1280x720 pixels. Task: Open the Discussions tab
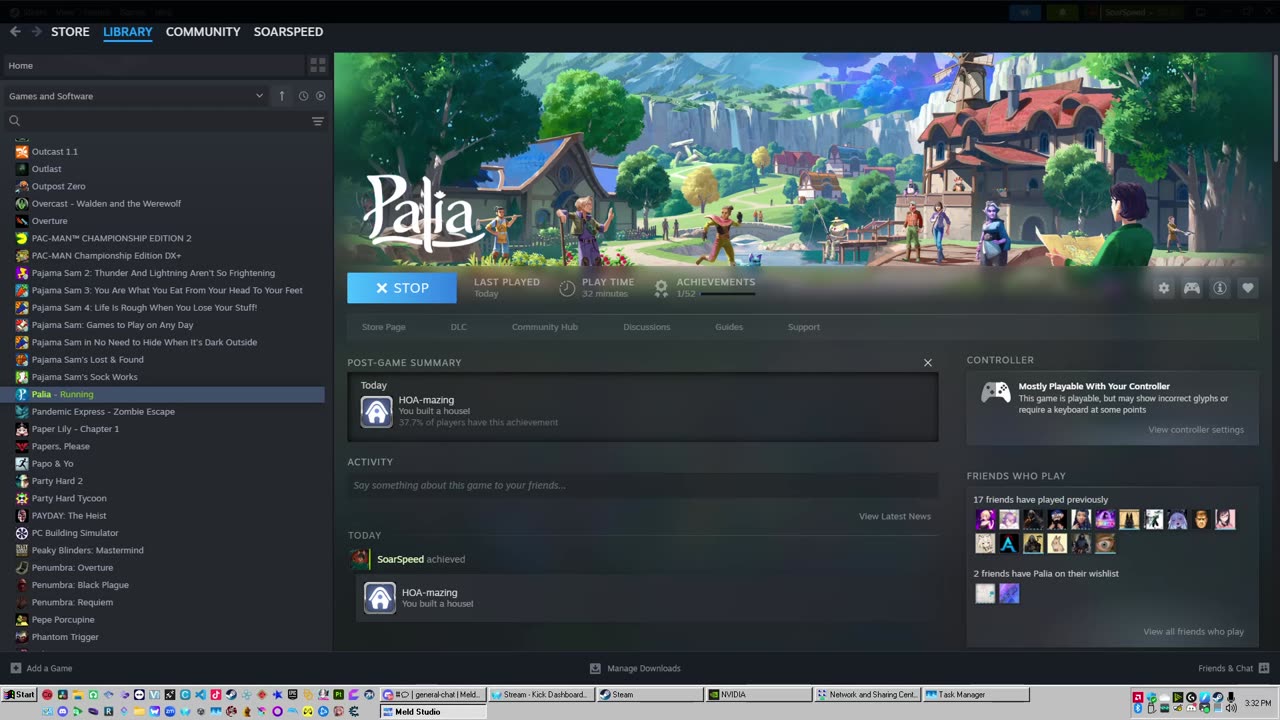pos(647,327)
